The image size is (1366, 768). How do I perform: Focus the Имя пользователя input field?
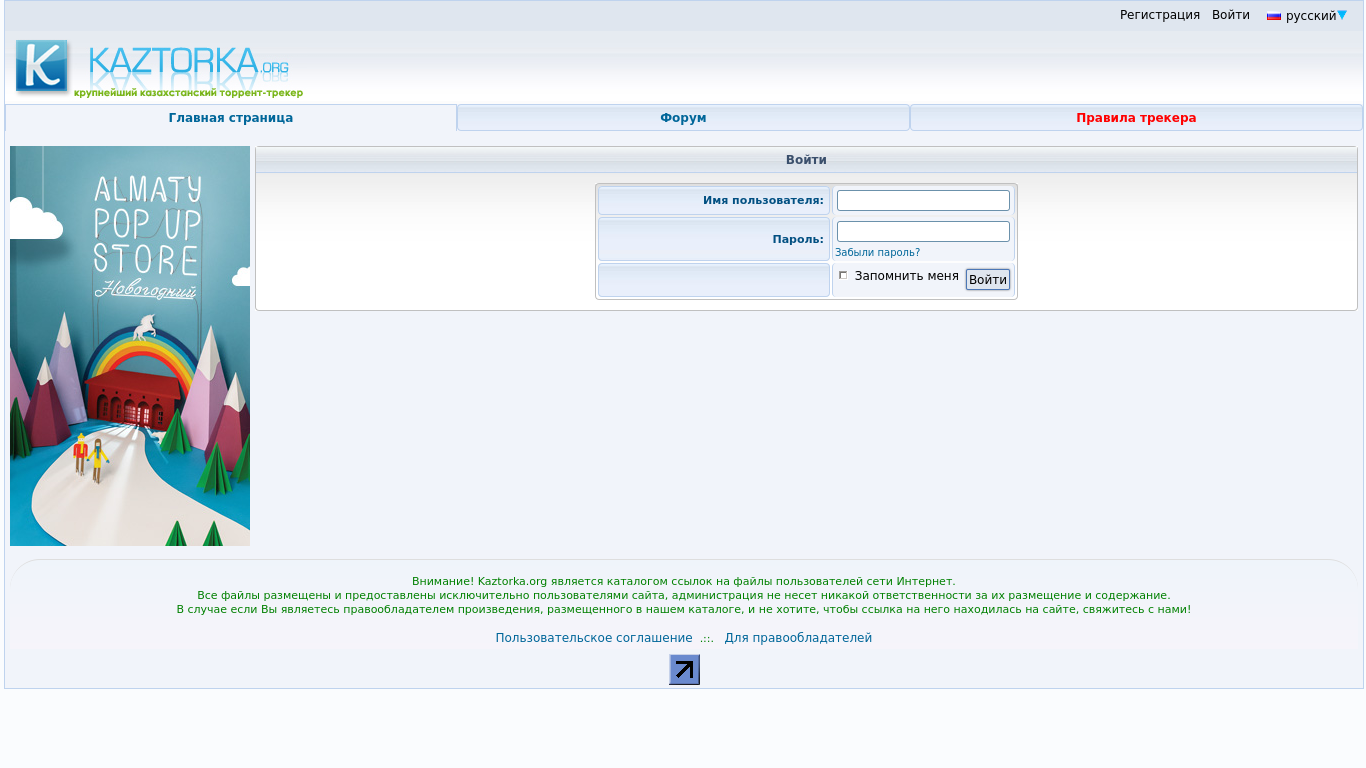(923, 201)
